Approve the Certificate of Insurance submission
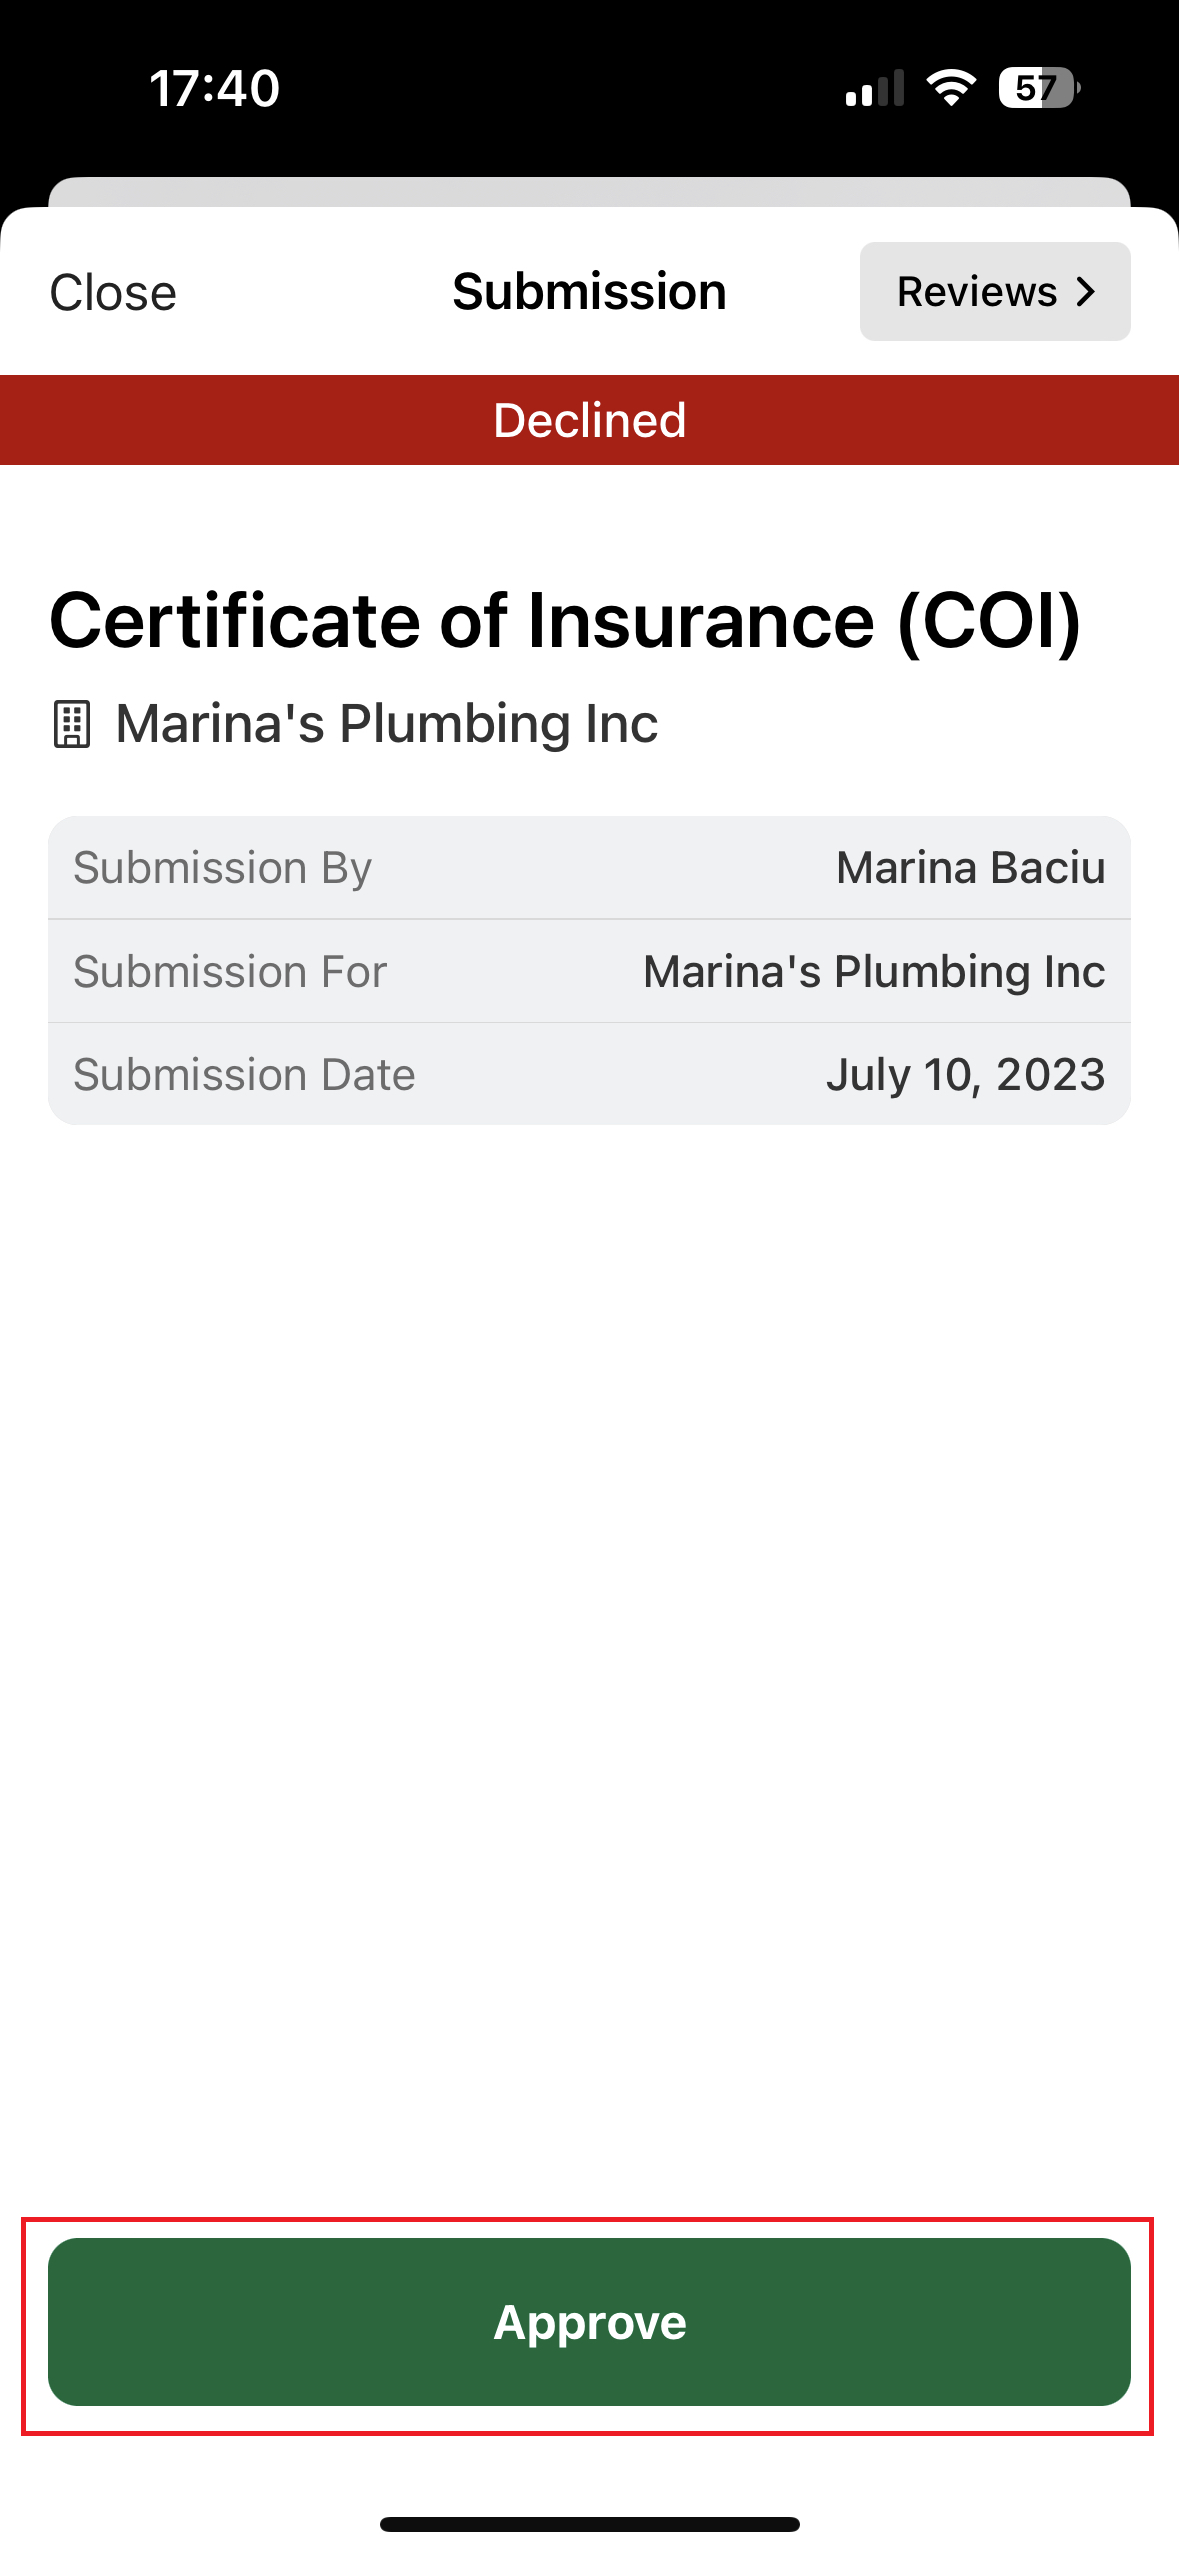This screenshot has width=1179, height=2556. coord(589,2321)
